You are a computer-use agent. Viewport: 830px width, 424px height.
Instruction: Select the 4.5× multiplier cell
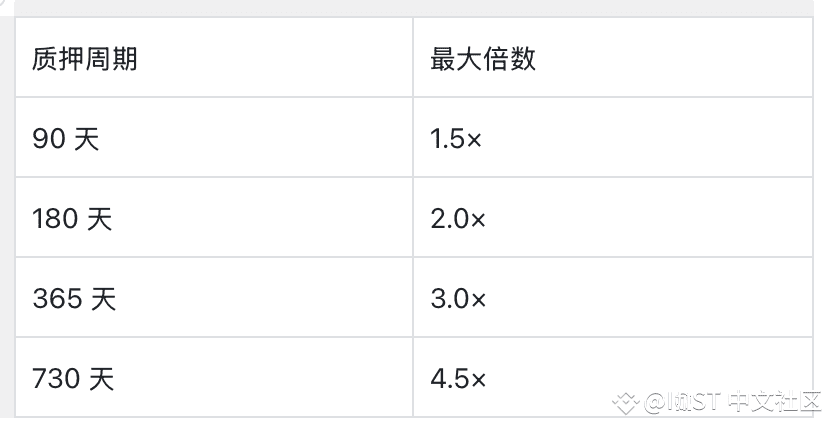click(612, 377)
